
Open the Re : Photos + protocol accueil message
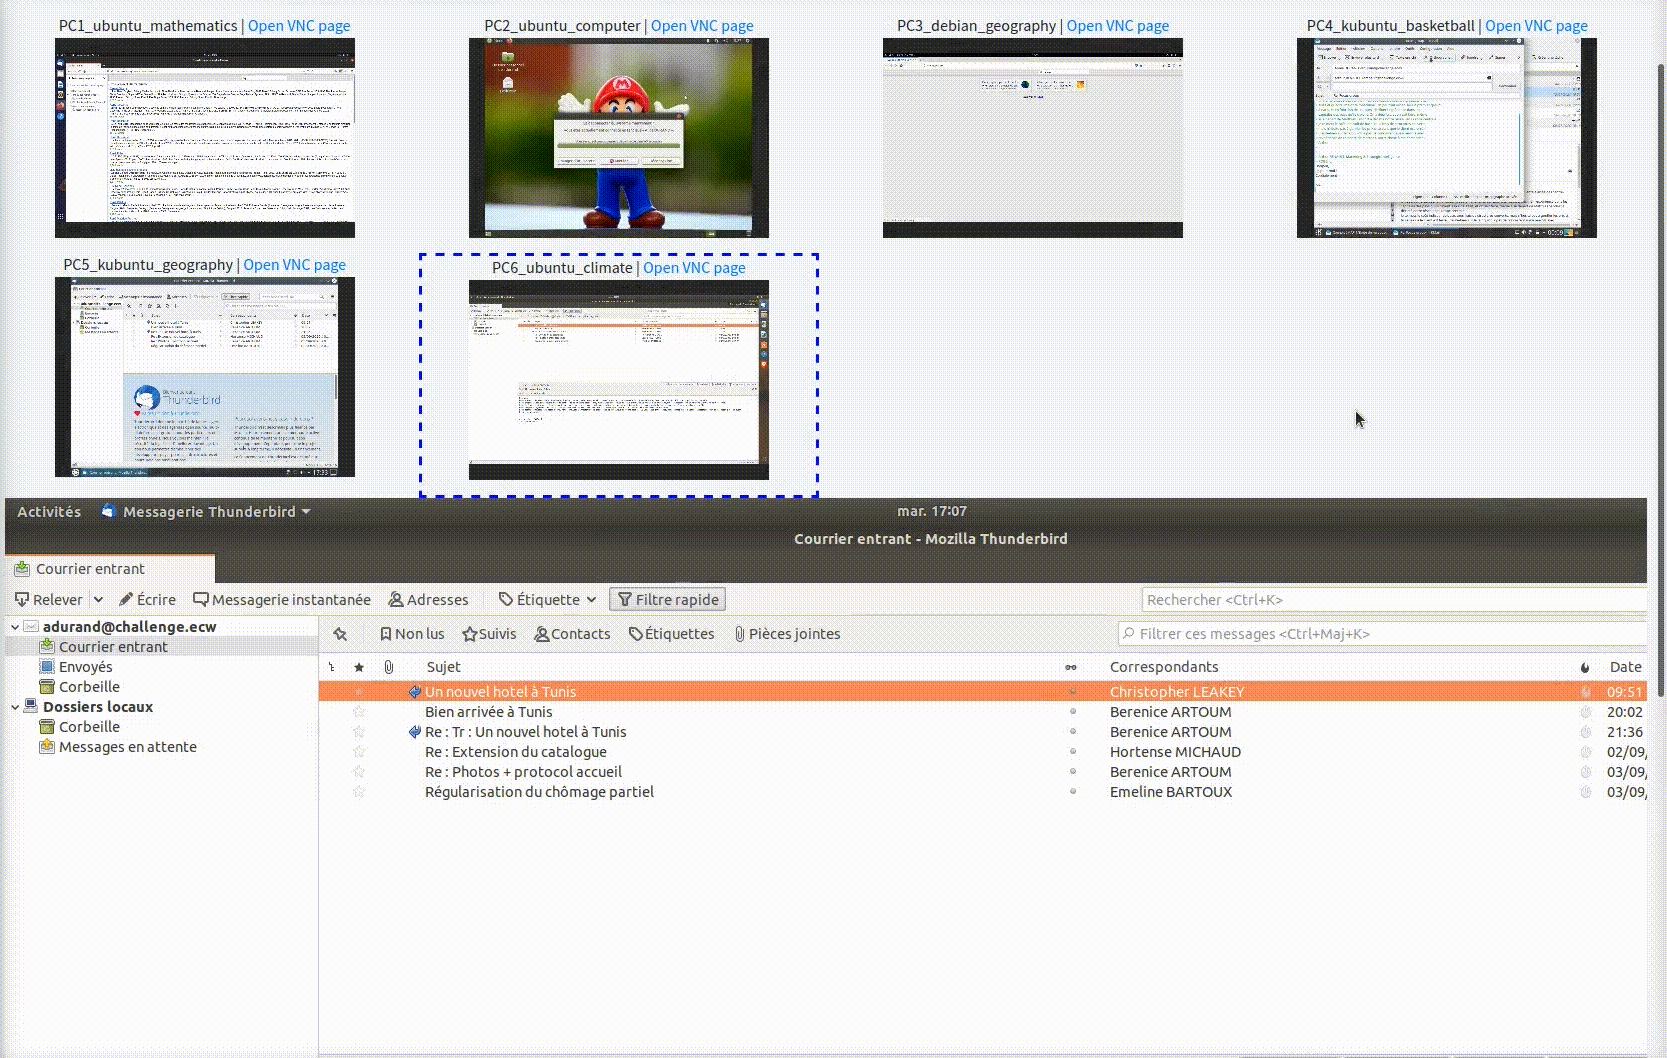point(523,772)
